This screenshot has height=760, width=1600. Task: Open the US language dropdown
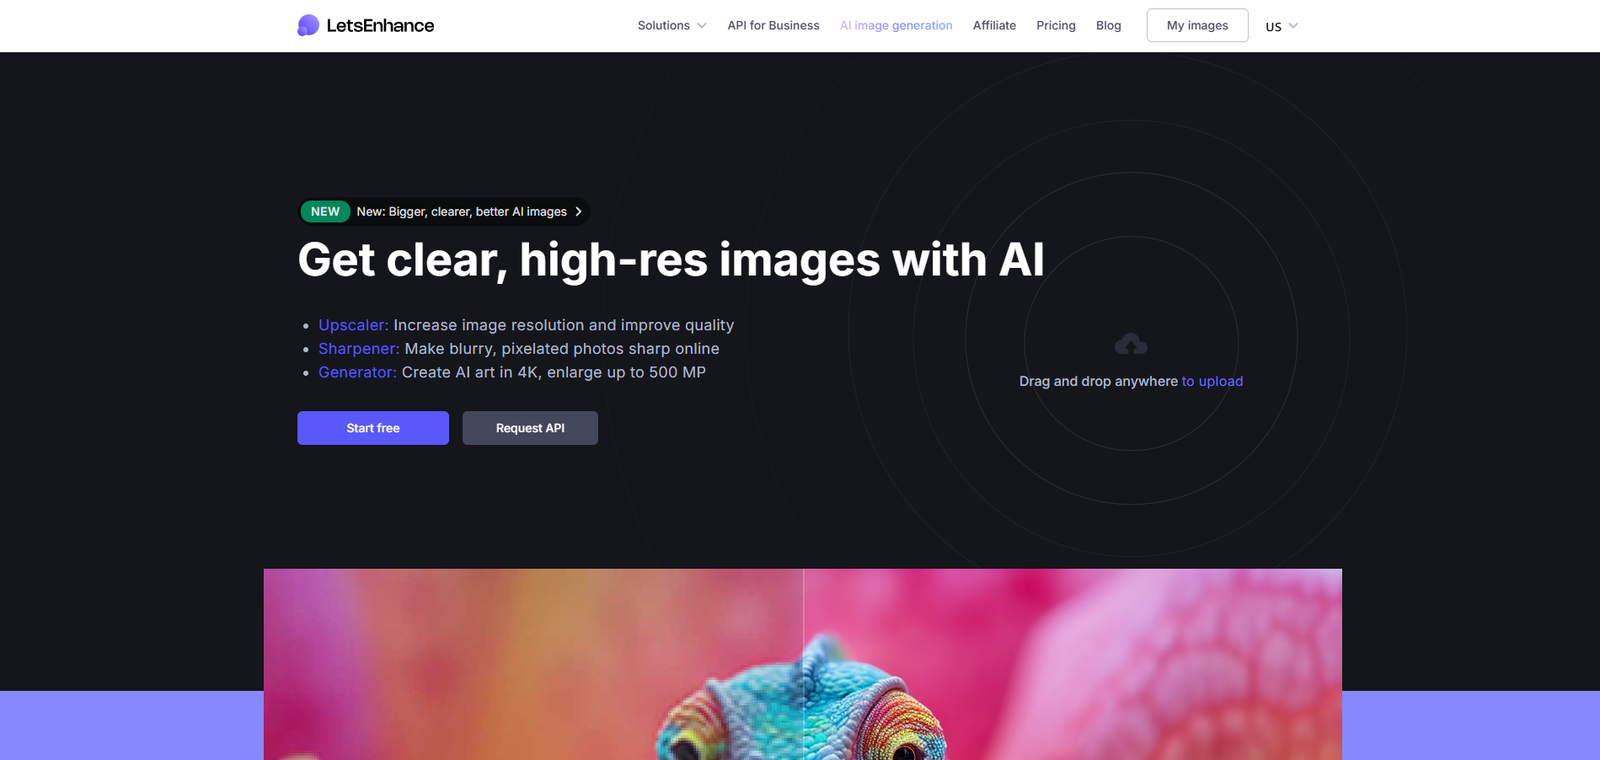[1281, 26]
